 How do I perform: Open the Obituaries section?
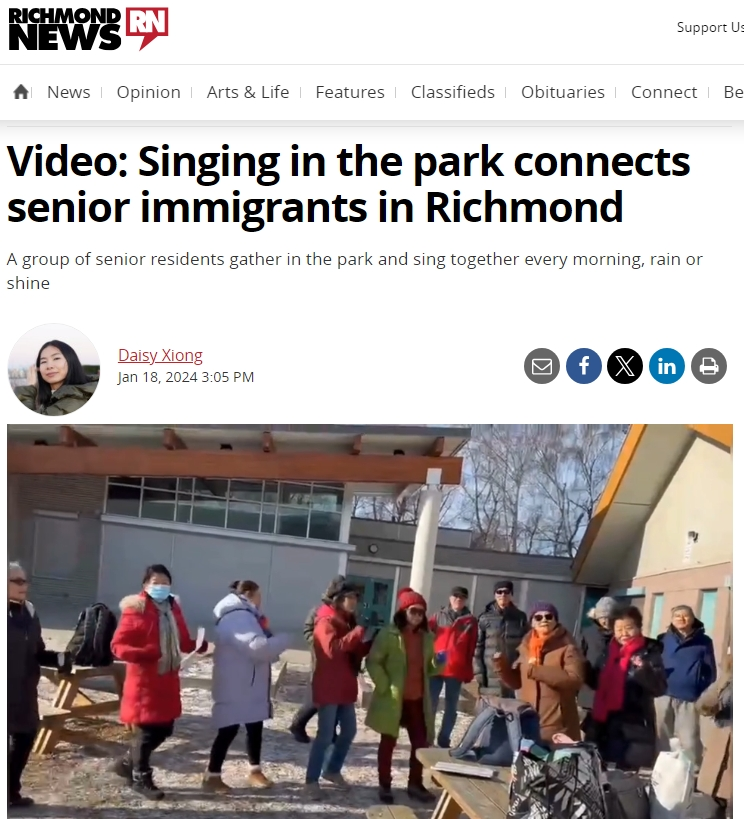click(x=563, y=92)
